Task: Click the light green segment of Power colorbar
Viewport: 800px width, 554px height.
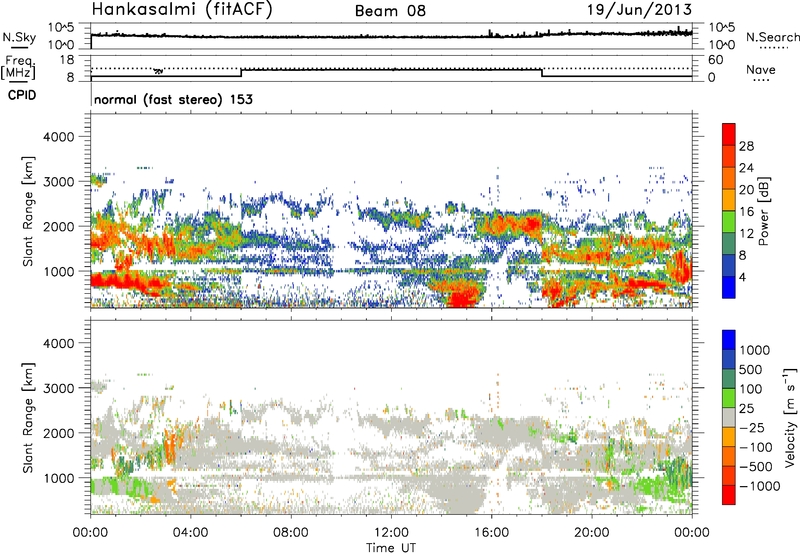Action: coord(729,222)
